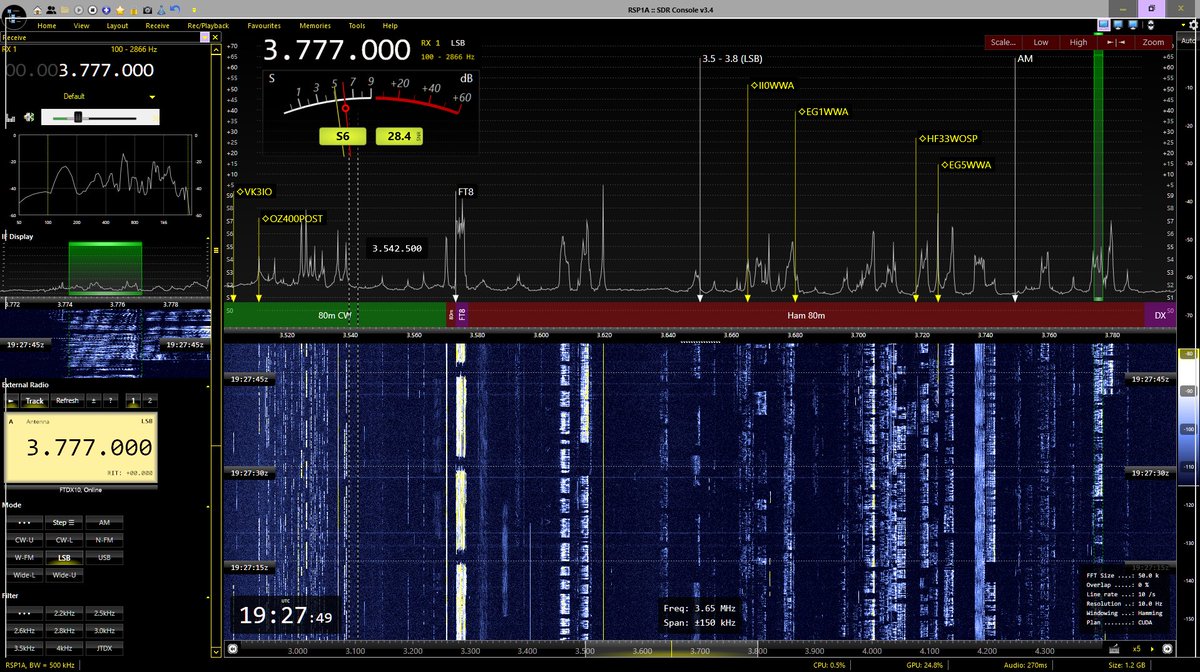Select the first monitor layout icon
This screenshot has height=672, width=1200.
[x=1104, y=25]
